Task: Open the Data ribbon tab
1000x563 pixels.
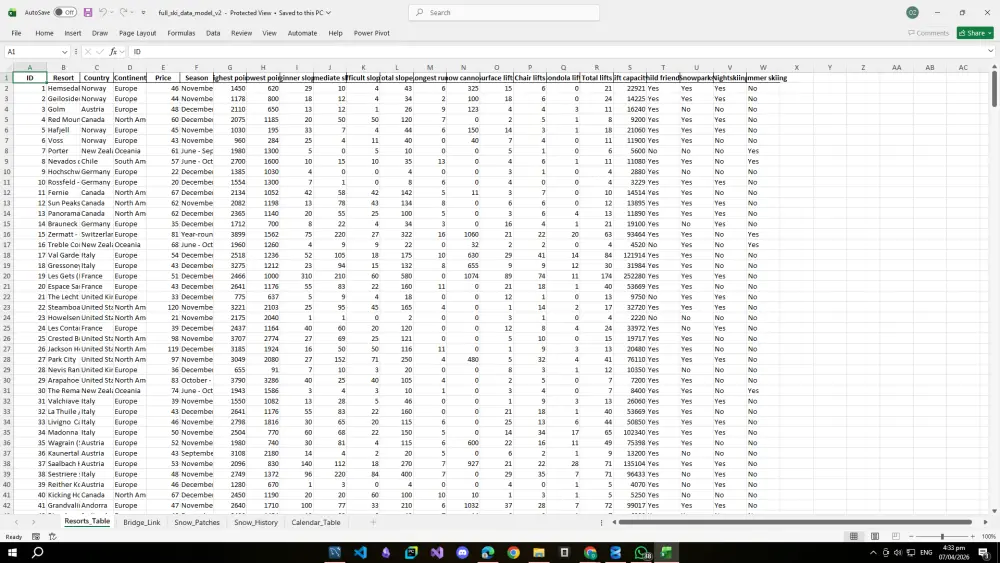Action: click(x=213, y=33)
